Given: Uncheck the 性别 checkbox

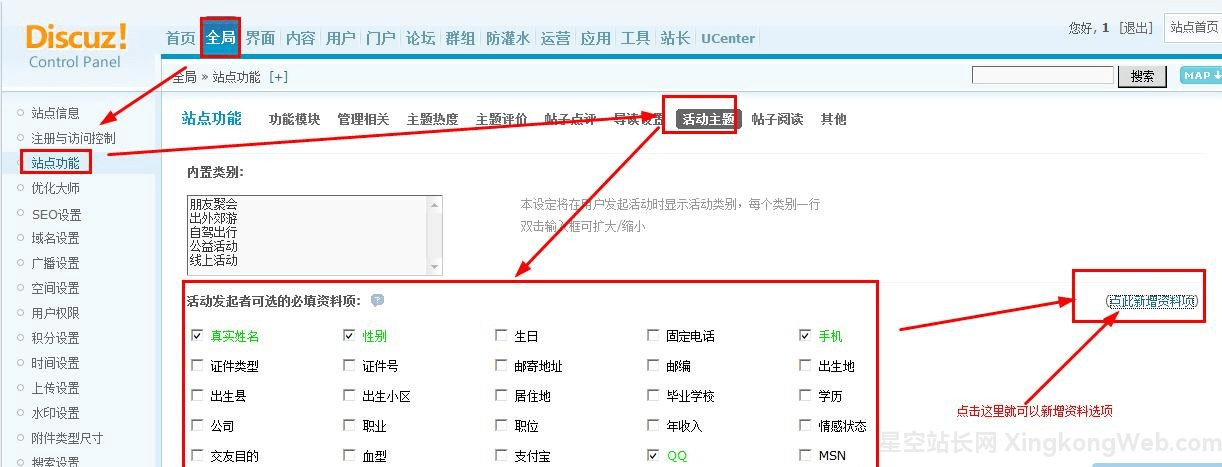Looking at the screenshot, I should pos(349,336).
